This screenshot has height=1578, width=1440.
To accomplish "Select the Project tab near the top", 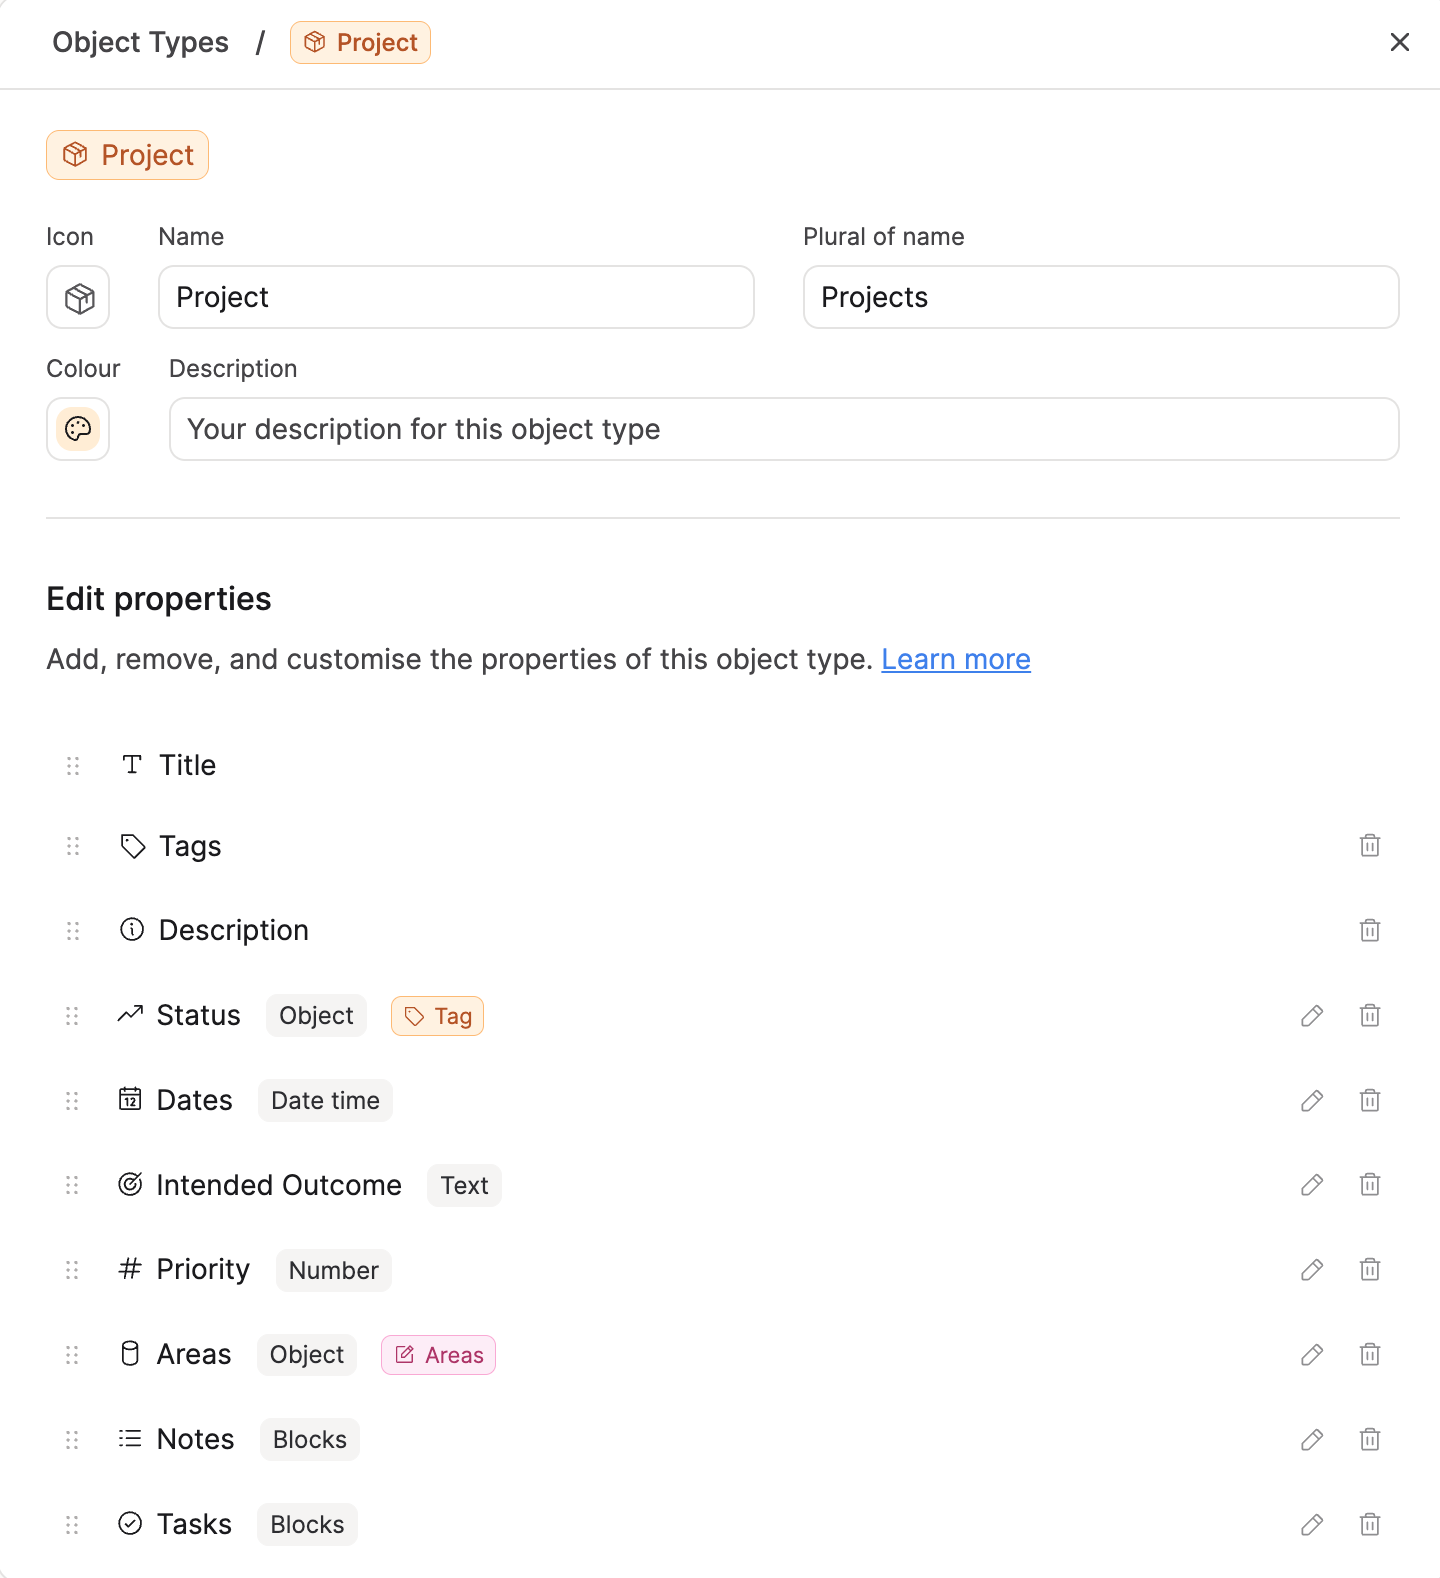I will click(127, 155).
